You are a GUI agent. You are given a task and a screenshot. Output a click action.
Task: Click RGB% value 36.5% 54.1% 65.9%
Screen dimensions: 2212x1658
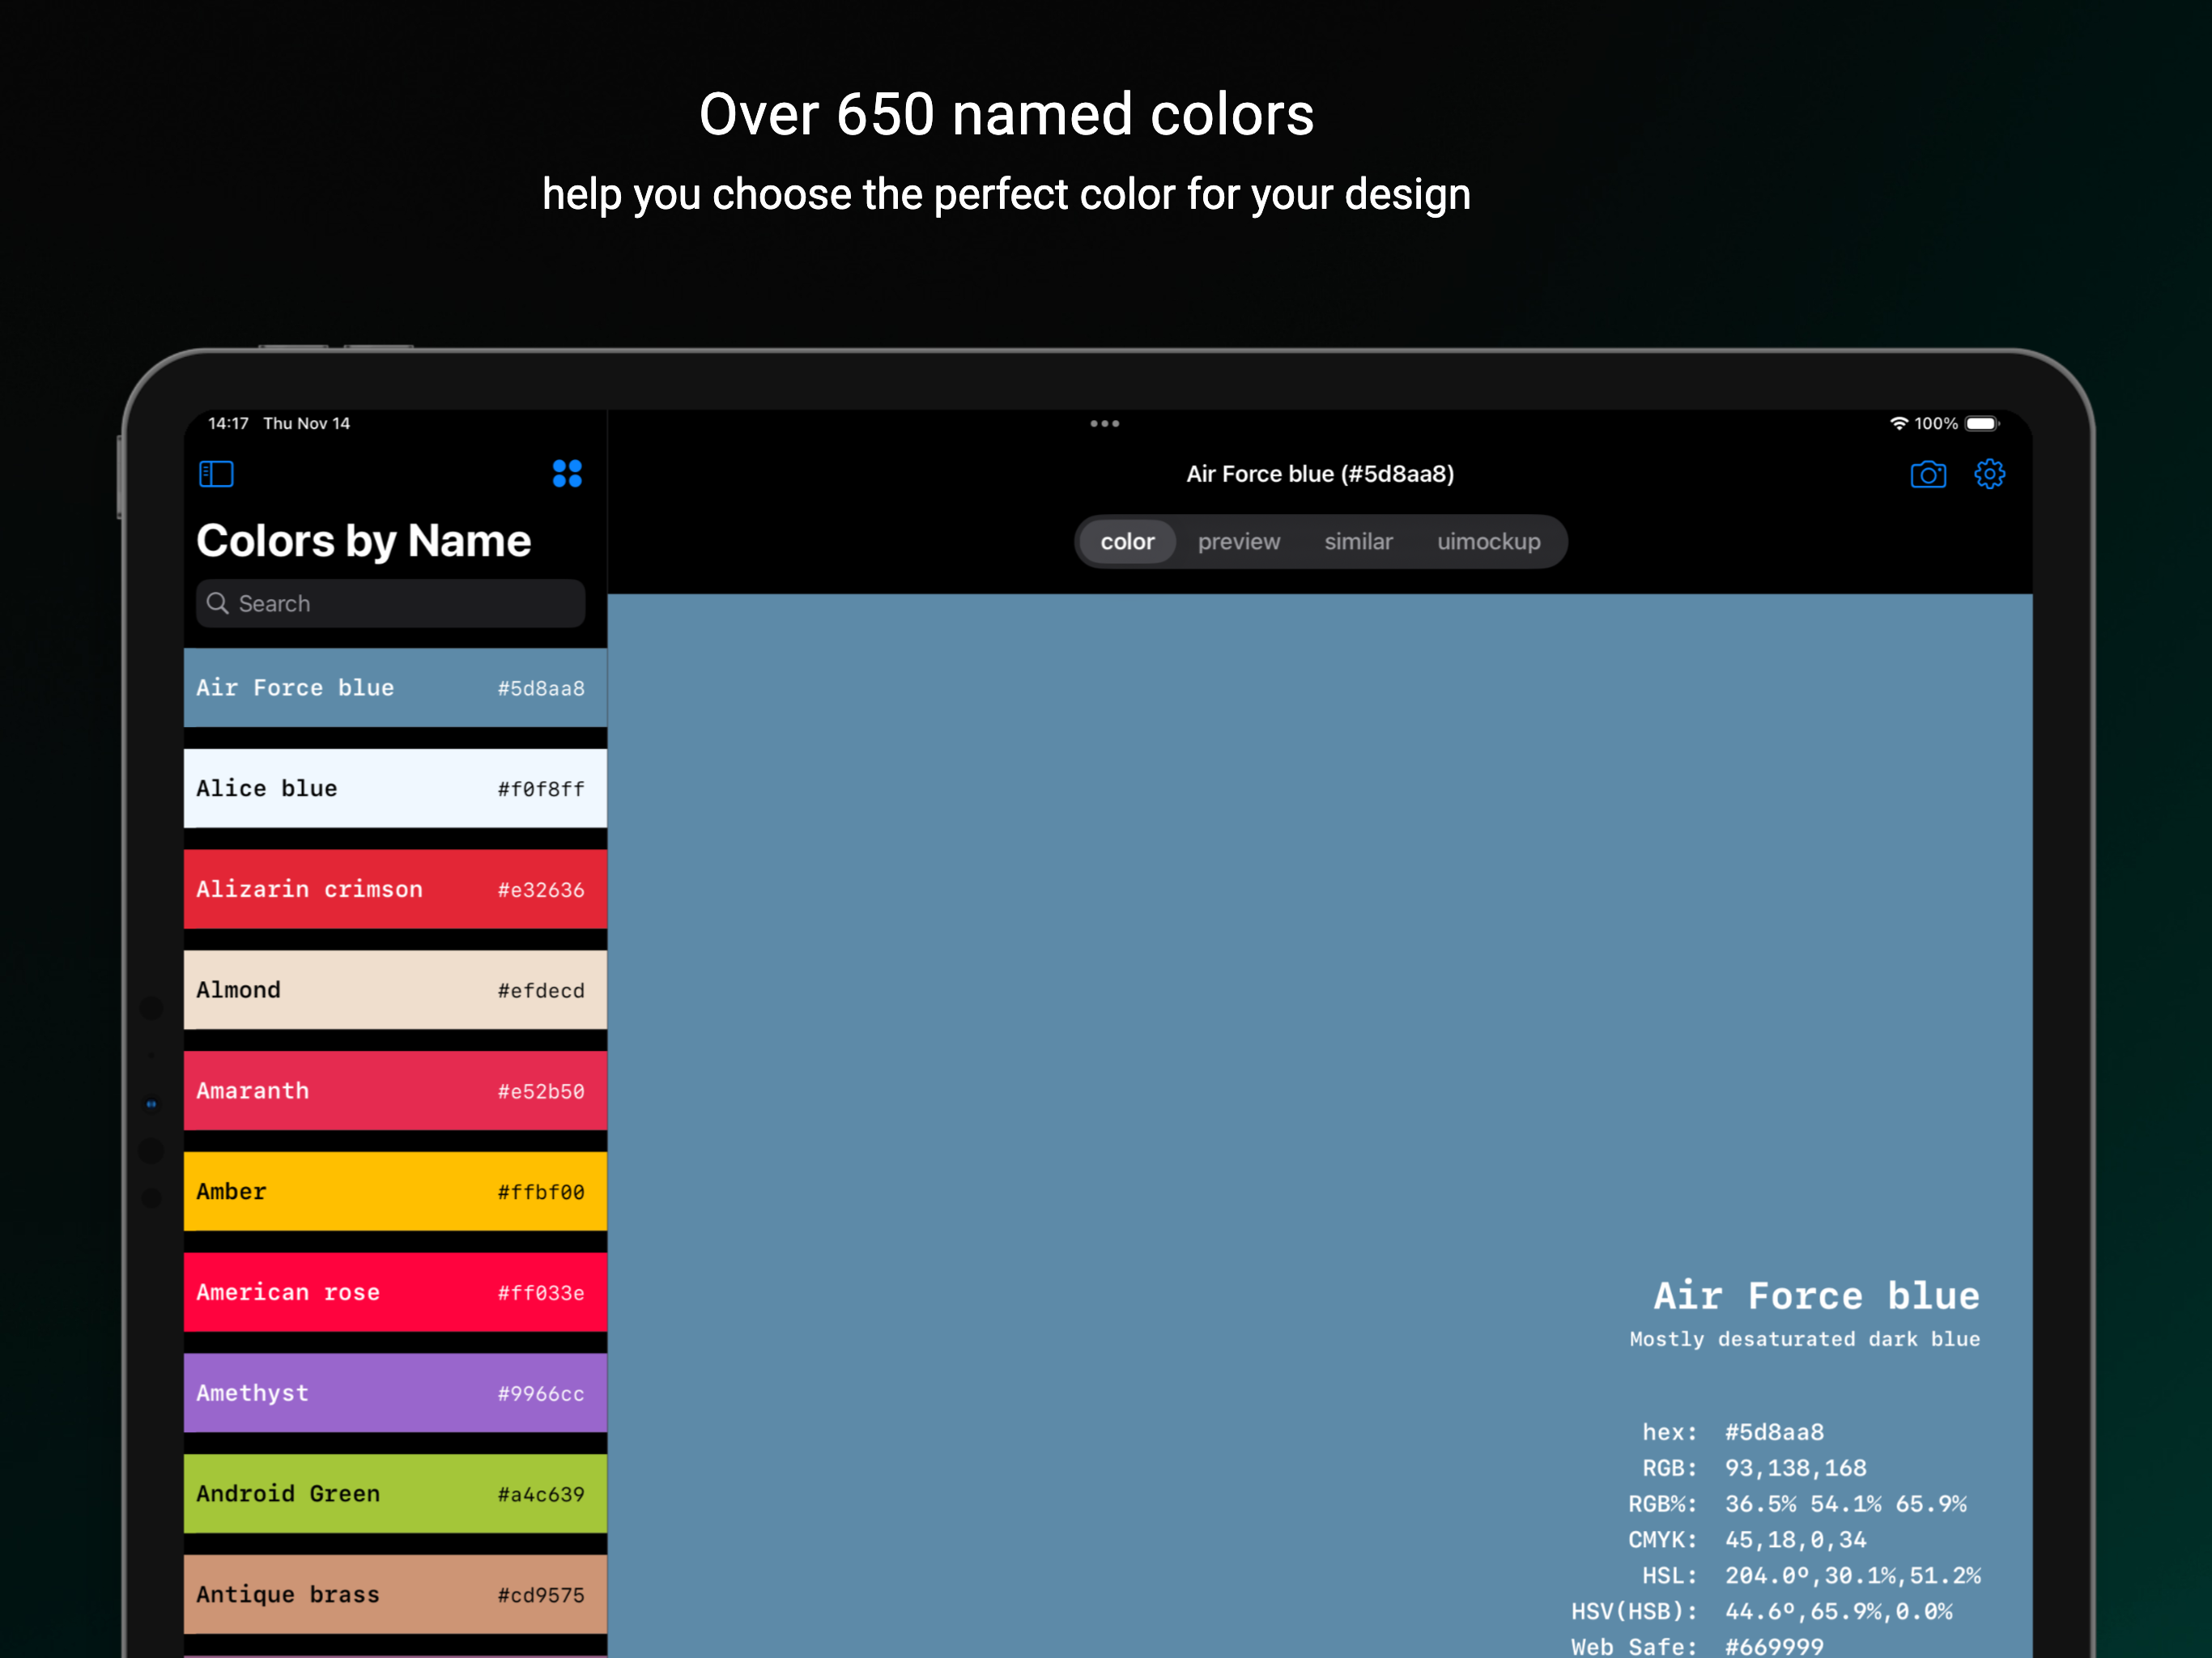[1845, 1504]
